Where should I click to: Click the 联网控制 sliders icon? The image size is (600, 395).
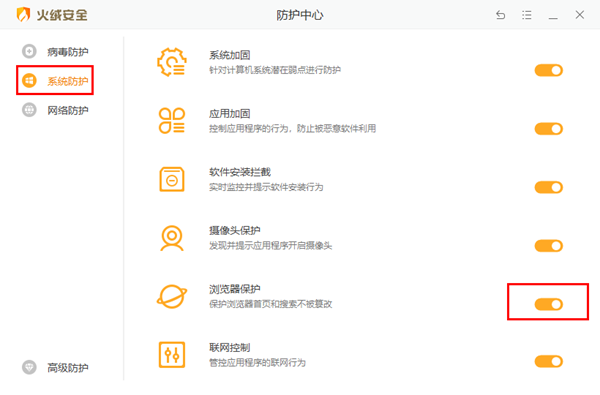[172, 355]
